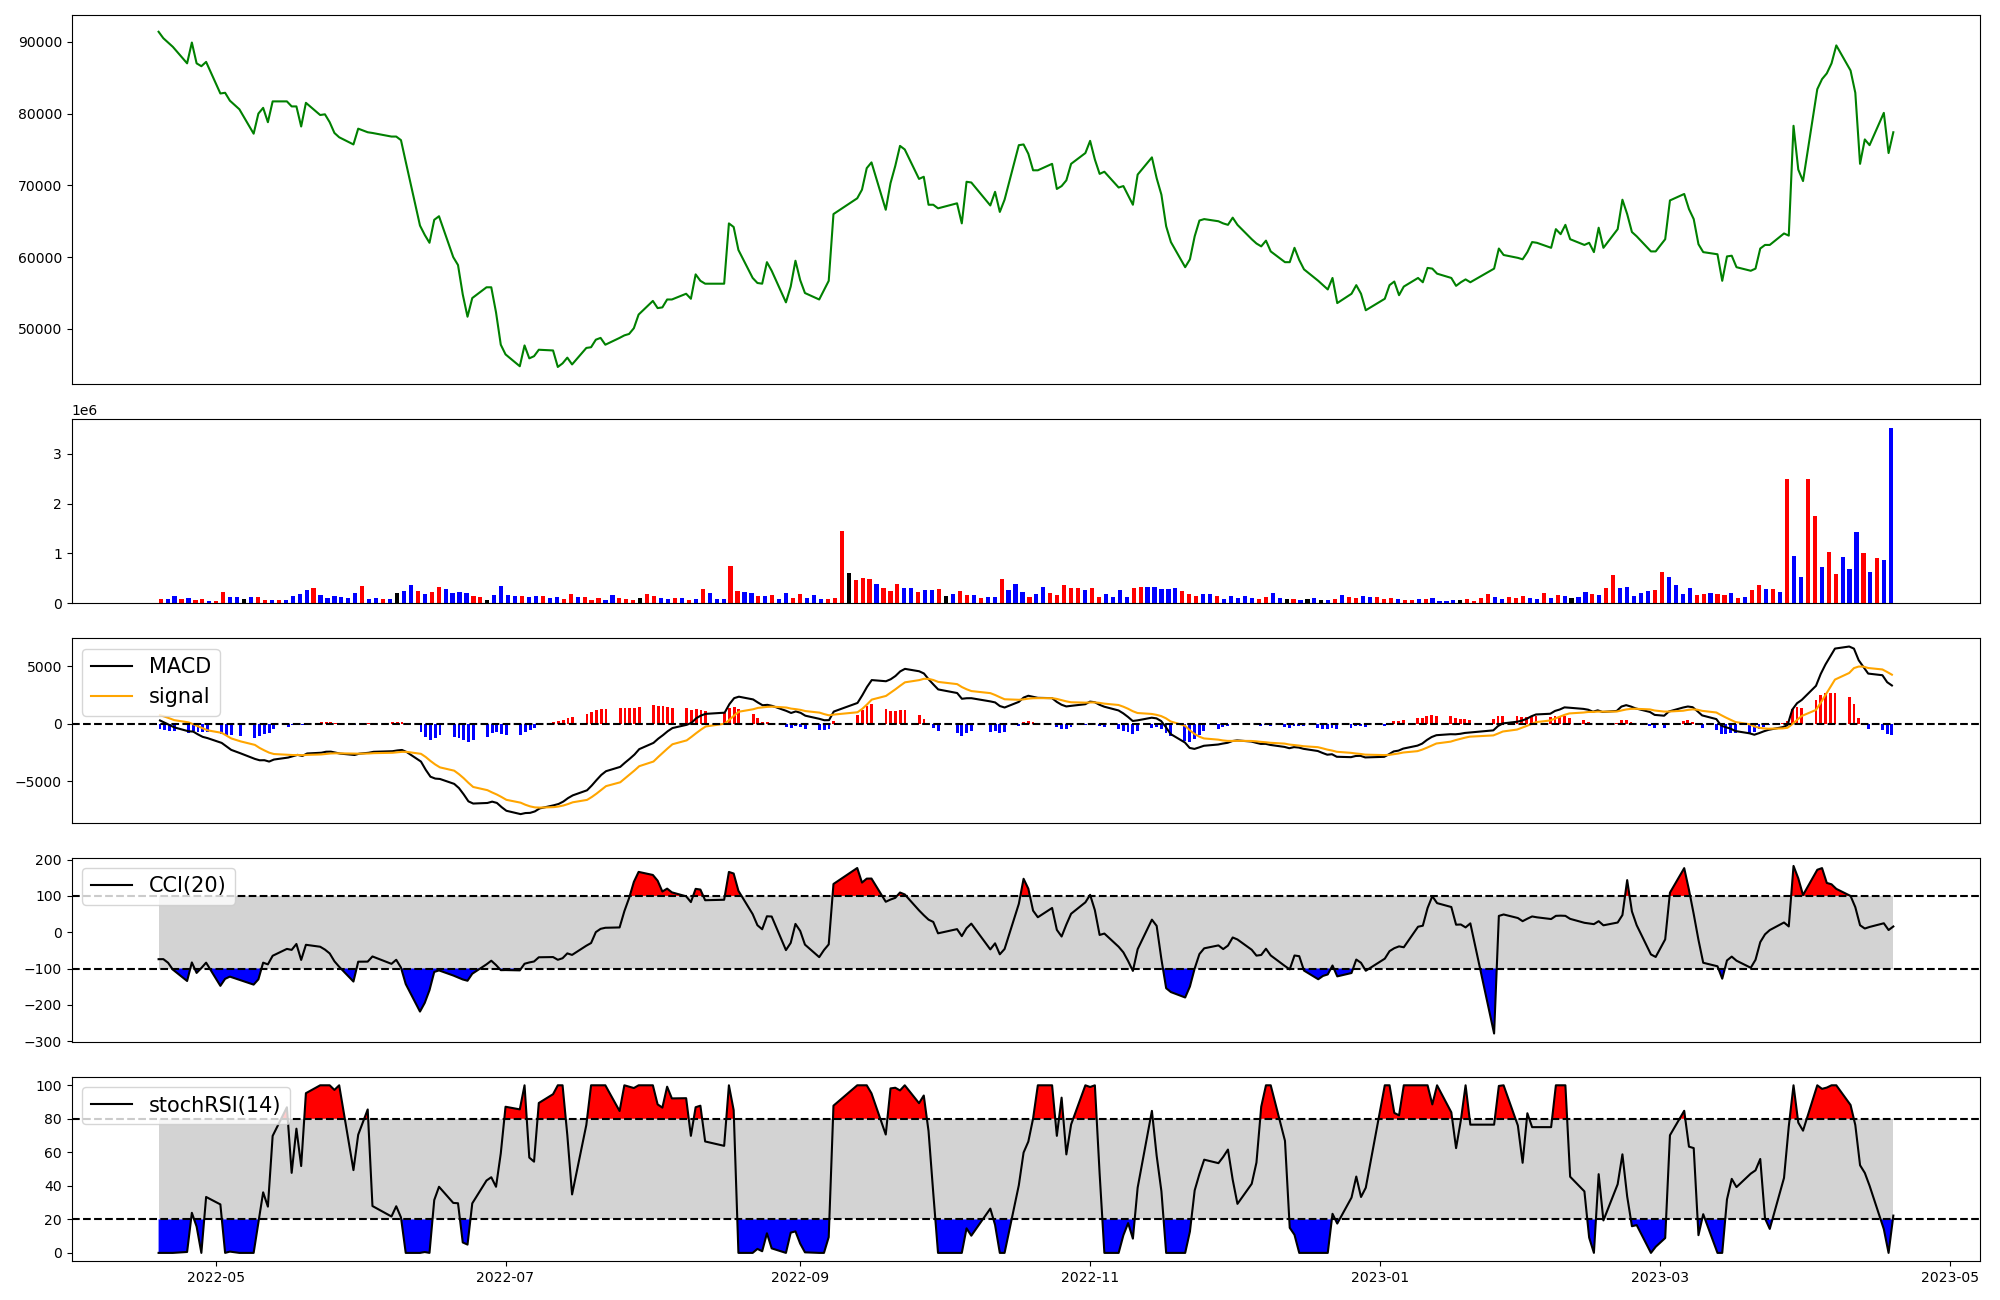Image resolution: width=2000 pixels, height=1300 pixels.
Task: Click the 2022-09 x-axis date label
Action: (x=801, y=1277)
